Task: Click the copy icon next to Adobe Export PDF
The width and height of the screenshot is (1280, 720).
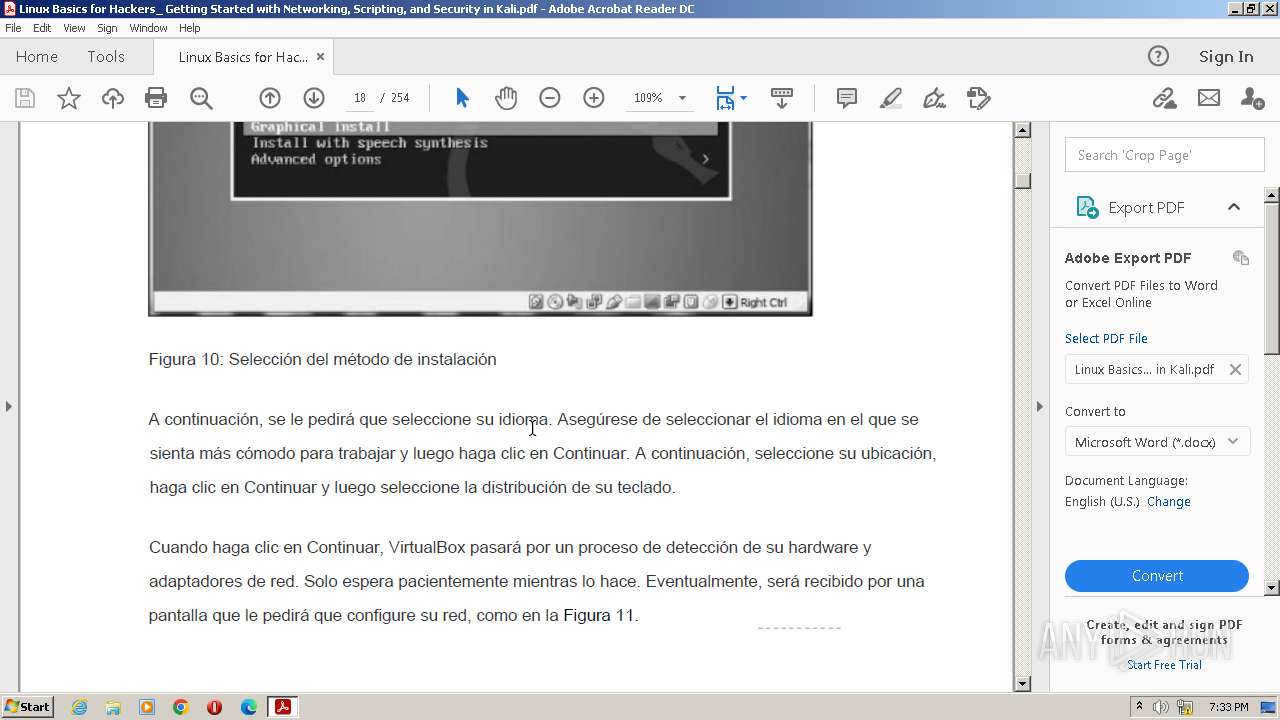Action: click(x=1241, y=258)
